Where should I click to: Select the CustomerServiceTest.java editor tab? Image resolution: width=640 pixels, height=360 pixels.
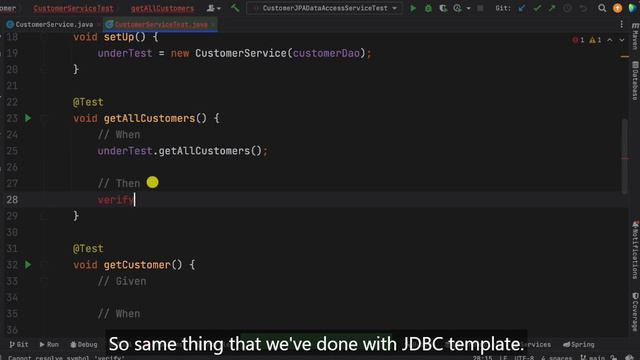pos(160,24)
